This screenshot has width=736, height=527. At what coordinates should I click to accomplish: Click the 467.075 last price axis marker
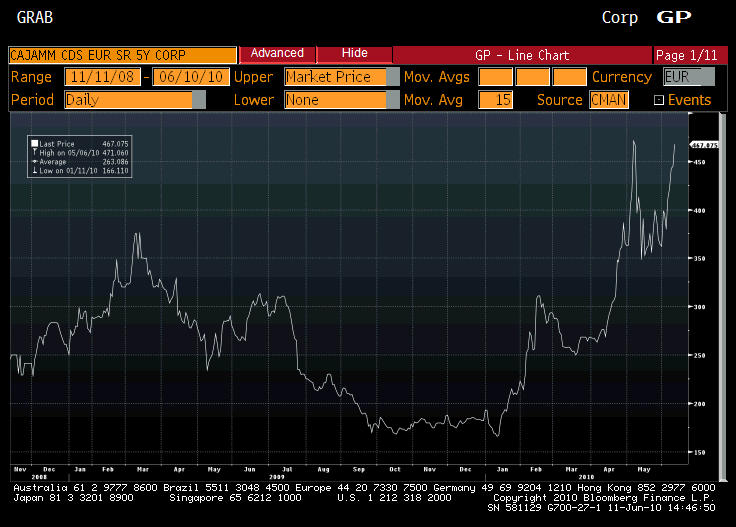coord(704,145)
